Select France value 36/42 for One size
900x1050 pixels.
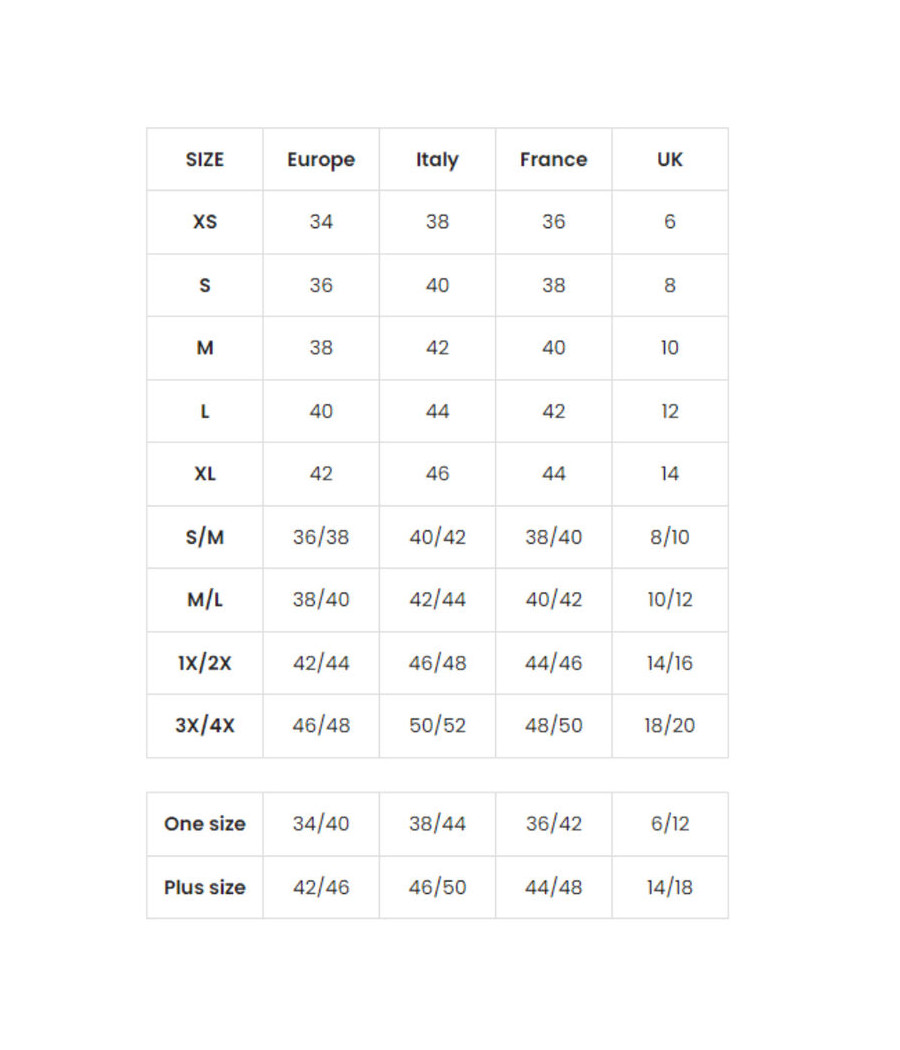coord(553,824)
